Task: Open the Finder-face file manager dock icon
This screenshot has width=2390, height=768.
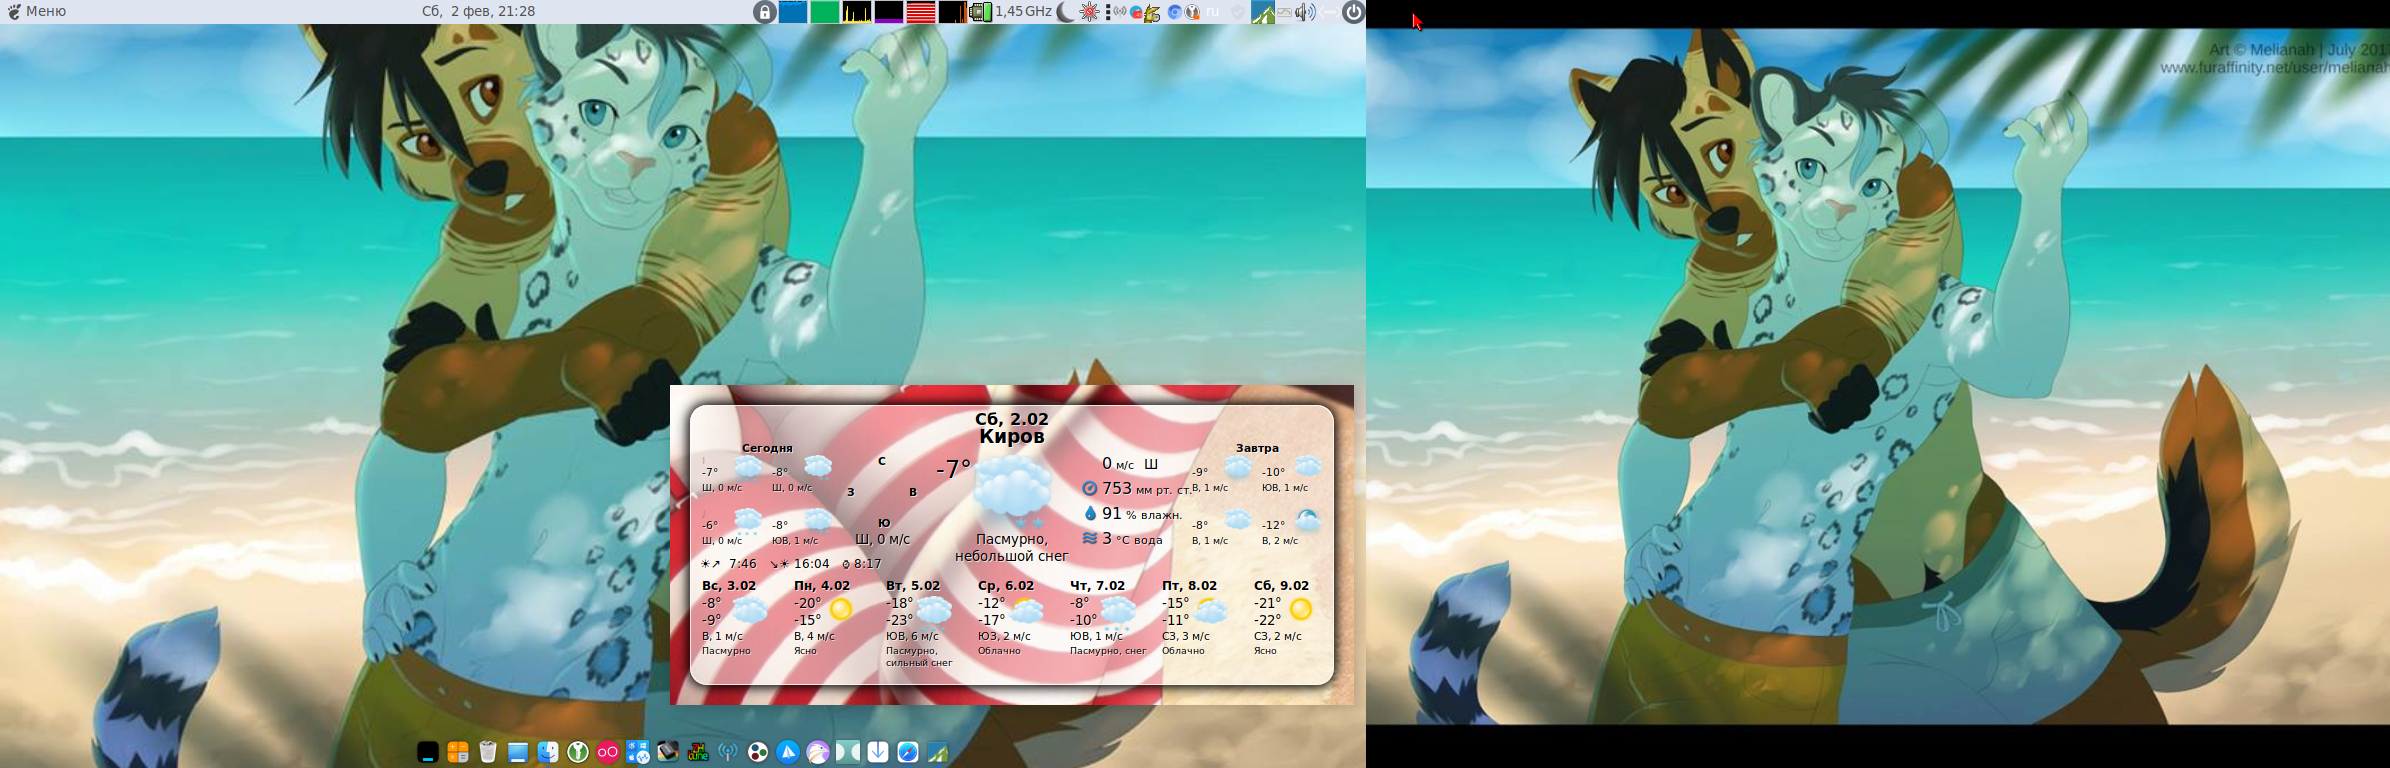Action: [x=548, y=752]
